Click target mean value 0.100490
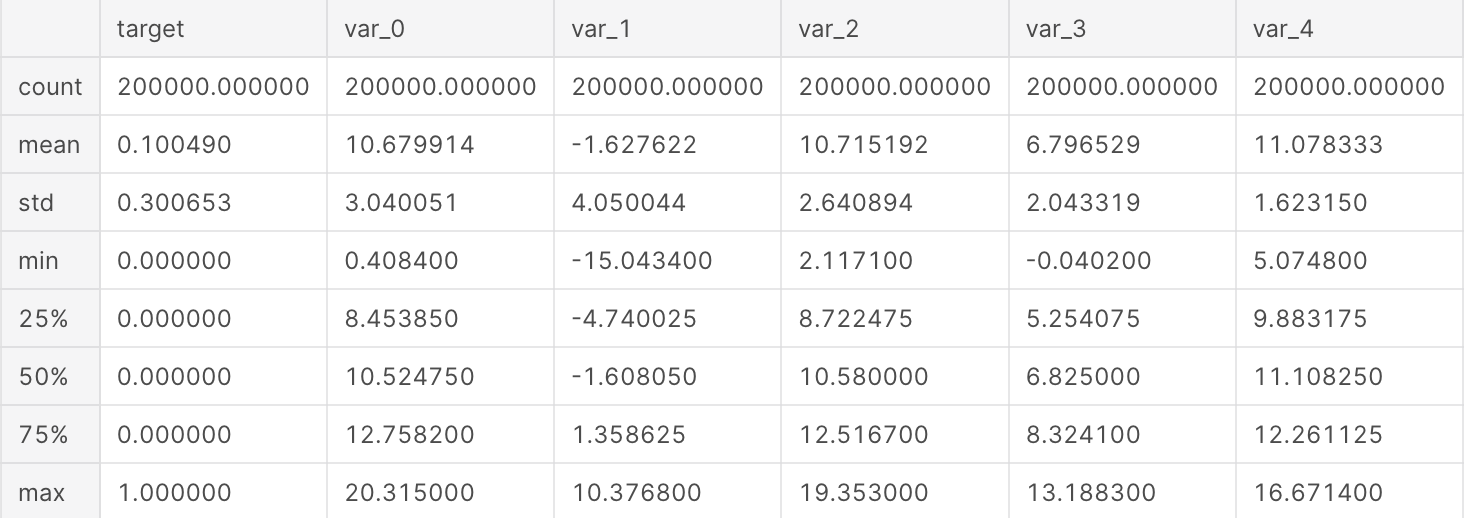Image resolution: width=1464 pixels, height=518 pixels. coord(174,145)
